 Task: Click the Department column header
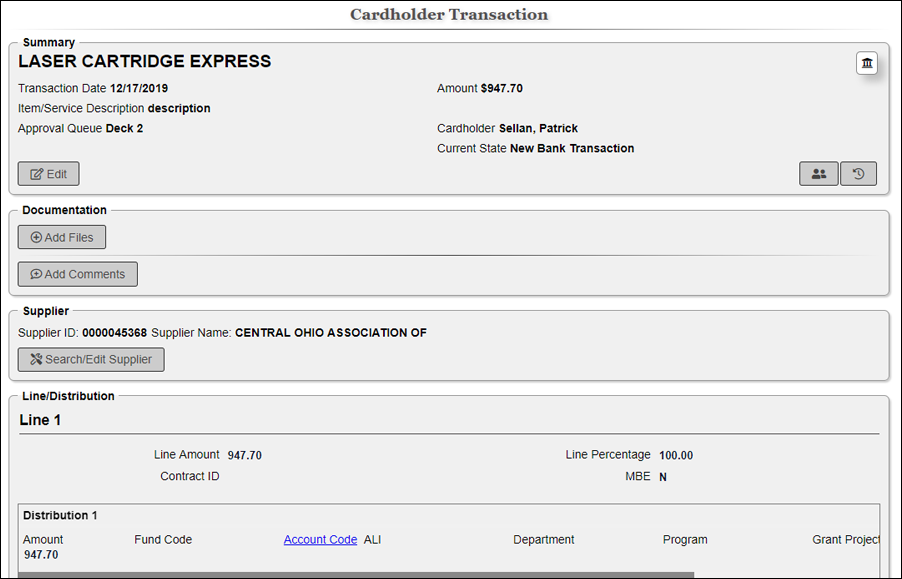coord(544,539)
